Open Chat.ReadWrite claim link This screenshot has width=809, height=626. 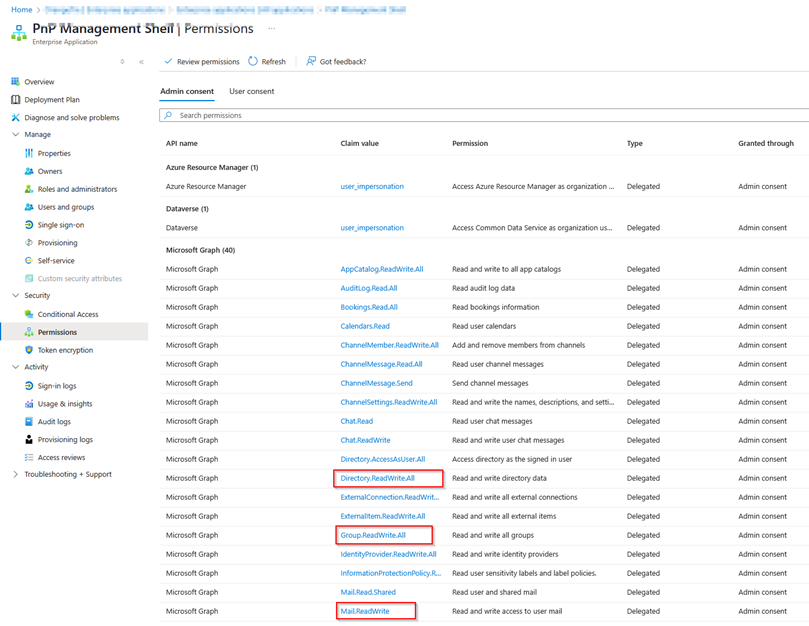(365, 440)
